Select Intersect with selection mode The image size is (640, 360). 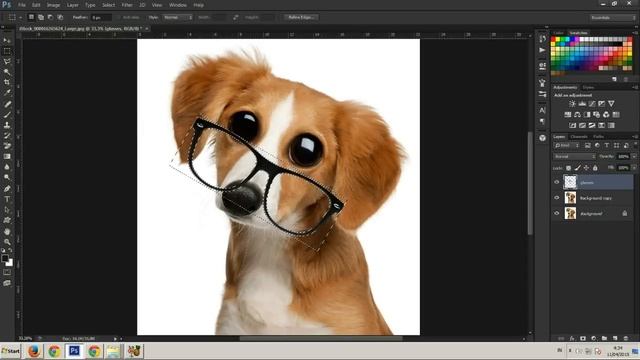click(60, 18)
